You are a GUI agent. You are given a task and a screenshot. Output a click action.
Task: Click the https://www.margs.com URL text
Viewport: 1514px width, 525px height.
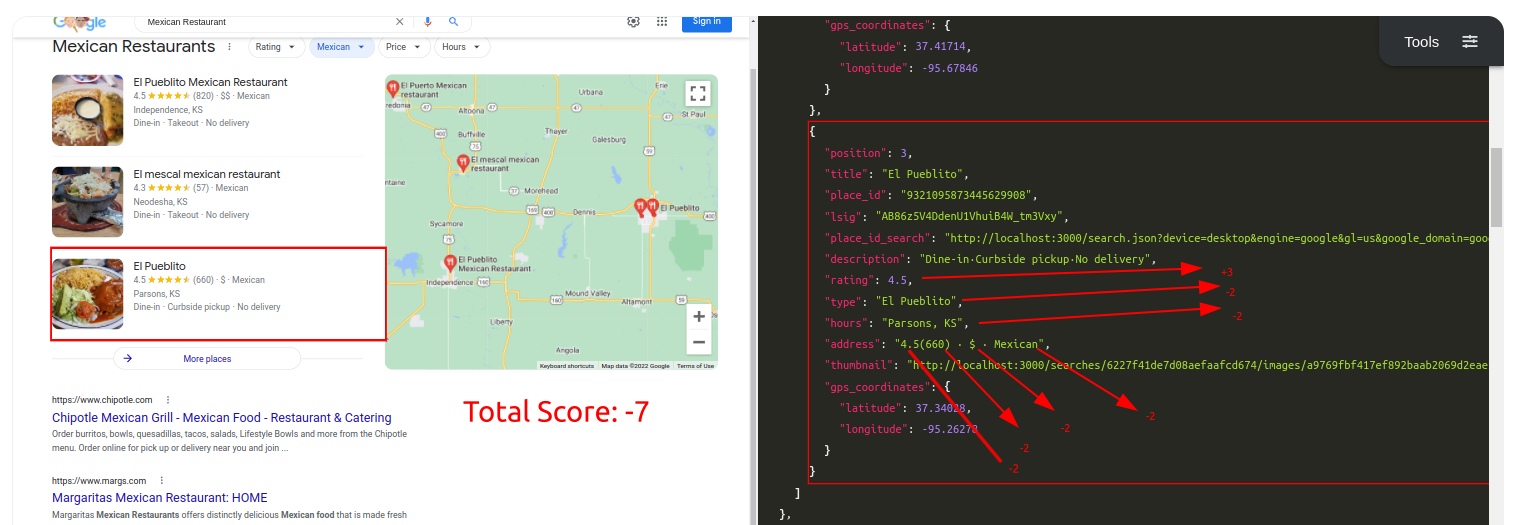coord(99,481)
